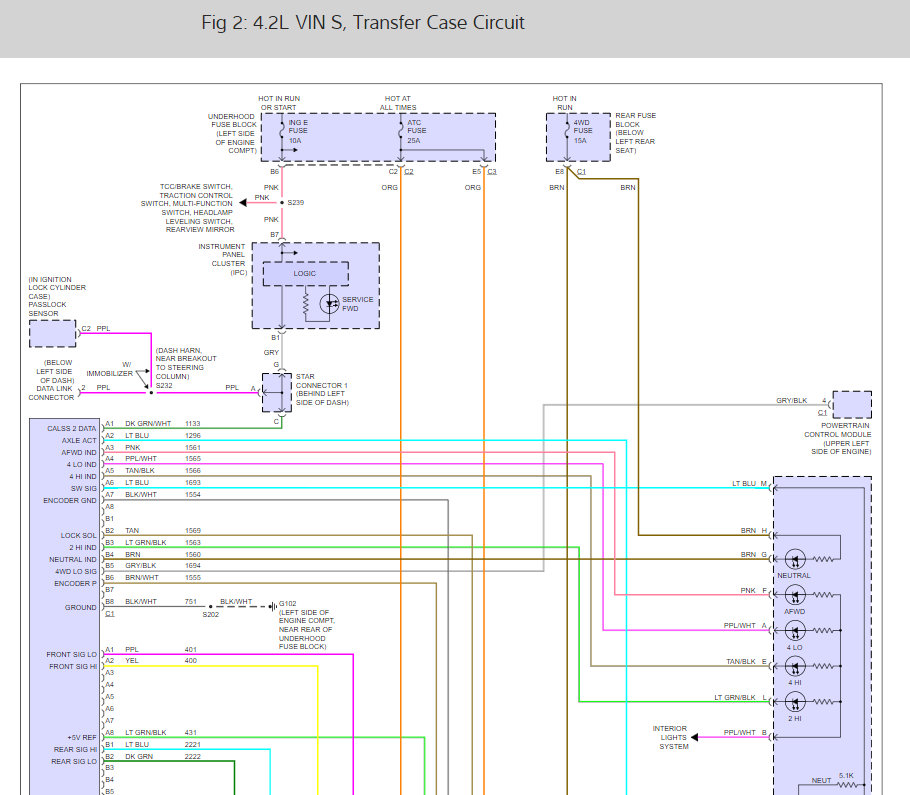
Task: Click the Interior Lights System arrow
Action: click(695, 737)
